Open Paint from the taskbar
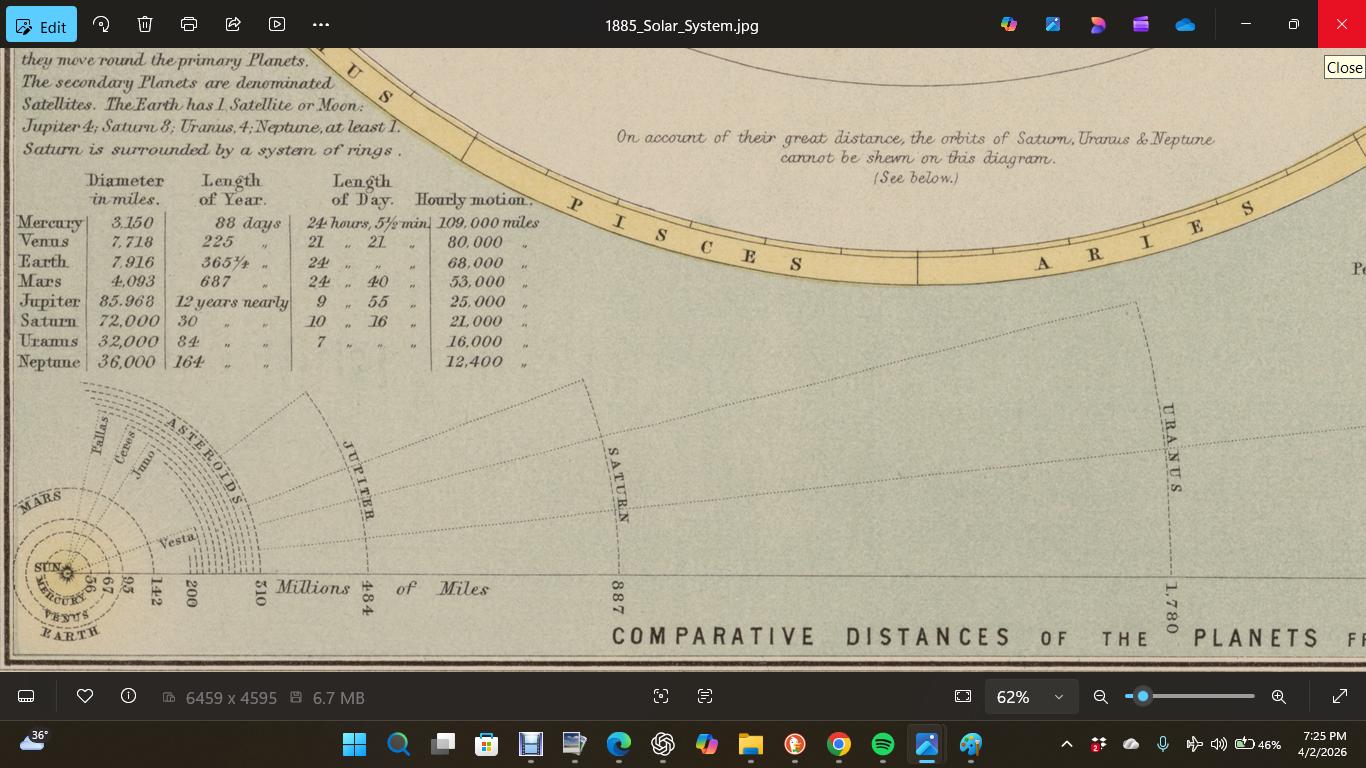Screen dimensions: 1366x768 [971, 744]
